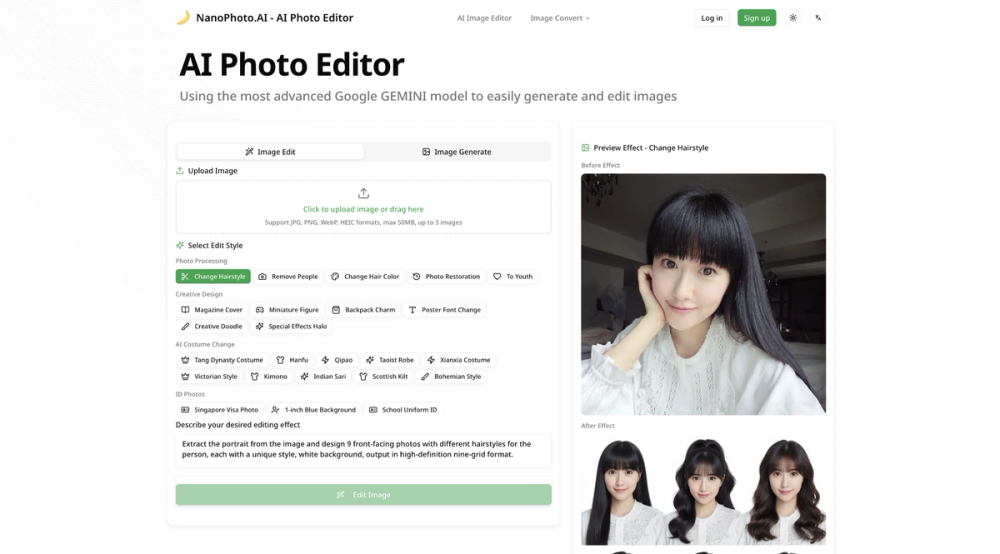Choose the 1-inch Blue Background option
The width and height of the screenshot is (1000, 554).
313,410
